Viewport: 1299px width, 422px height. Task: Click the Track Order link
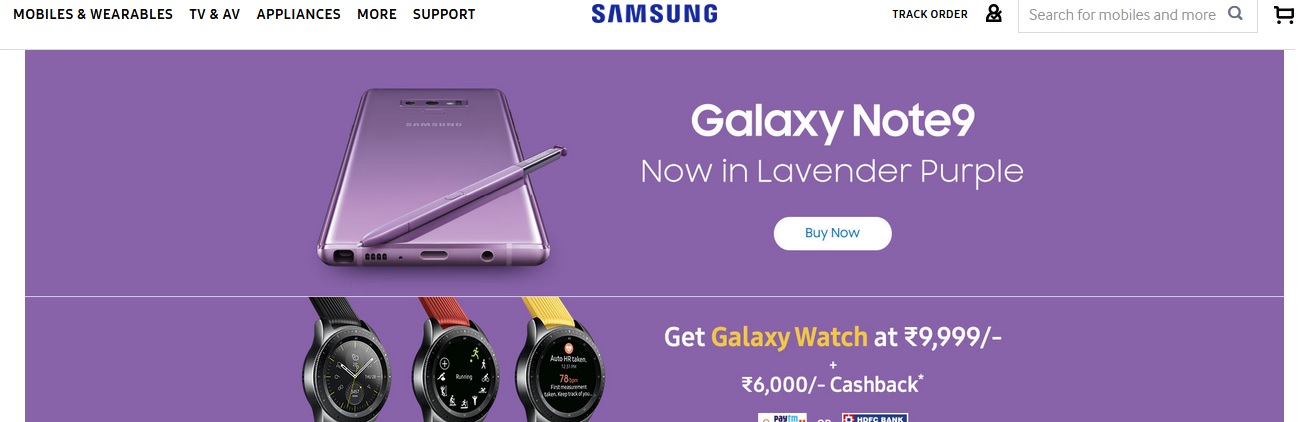coord(930,15)
